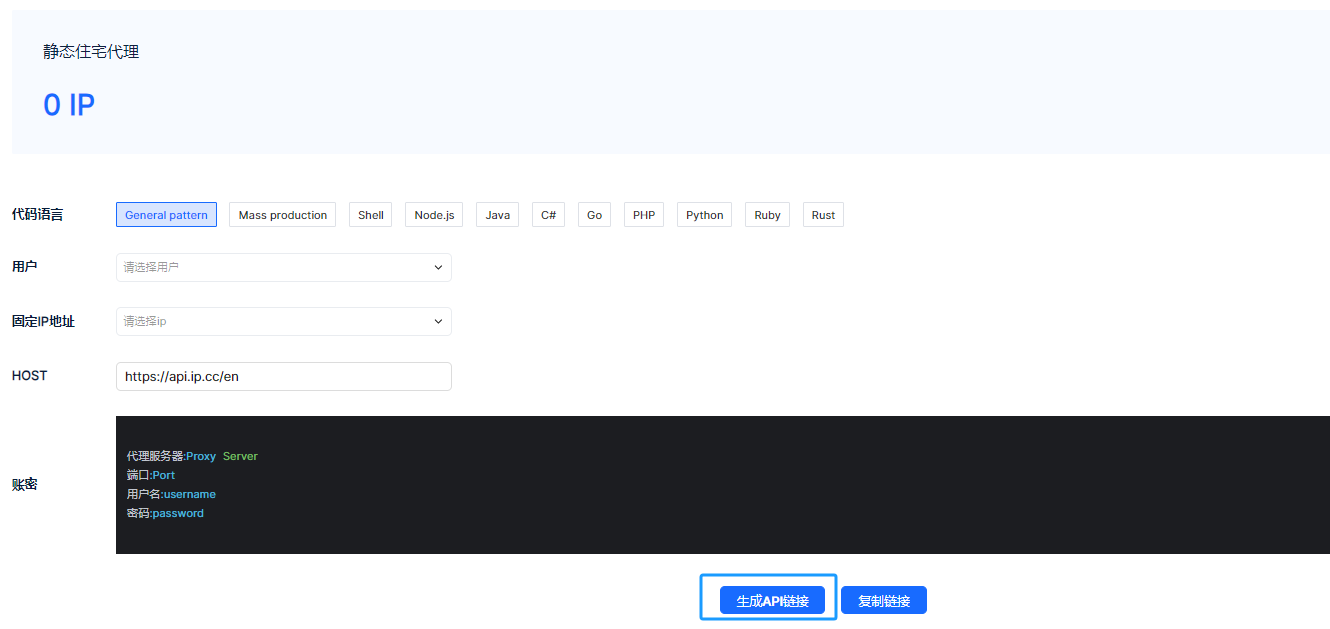Choose Mass production code option
This screenshot has height=629, width=1330.
282,215
